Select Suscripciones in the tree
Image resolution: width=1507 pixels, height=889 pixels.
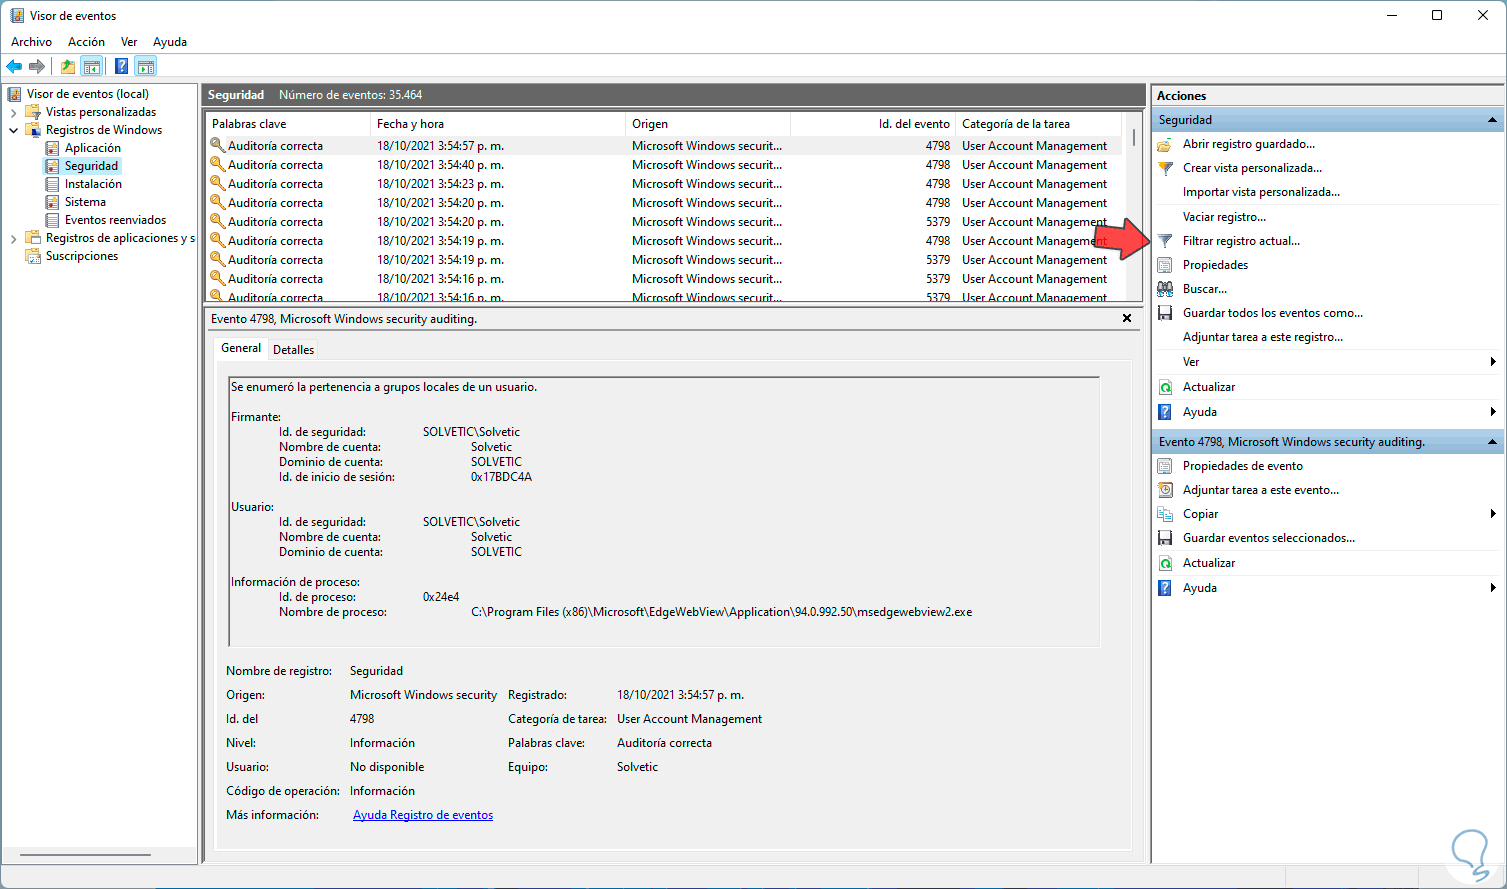(82, 256)
